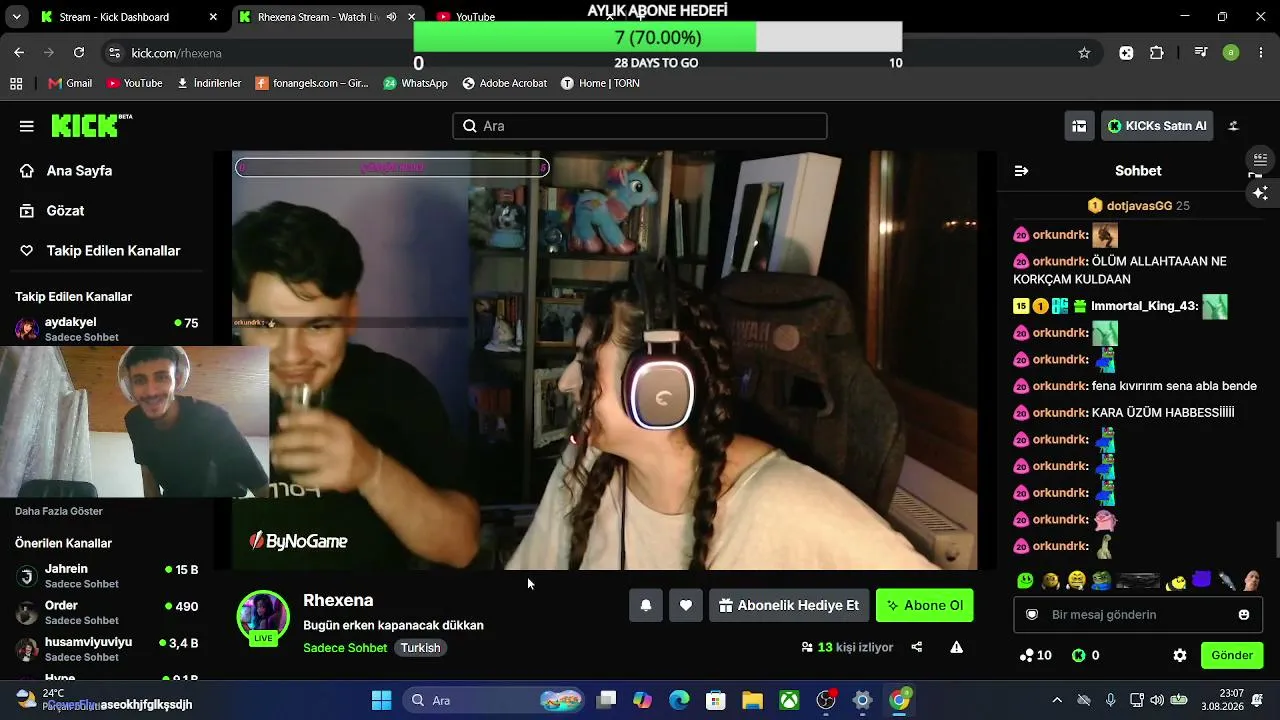1280x720 pixels.
Task: Go back in browser history
Action: click(x=19, y=53)
